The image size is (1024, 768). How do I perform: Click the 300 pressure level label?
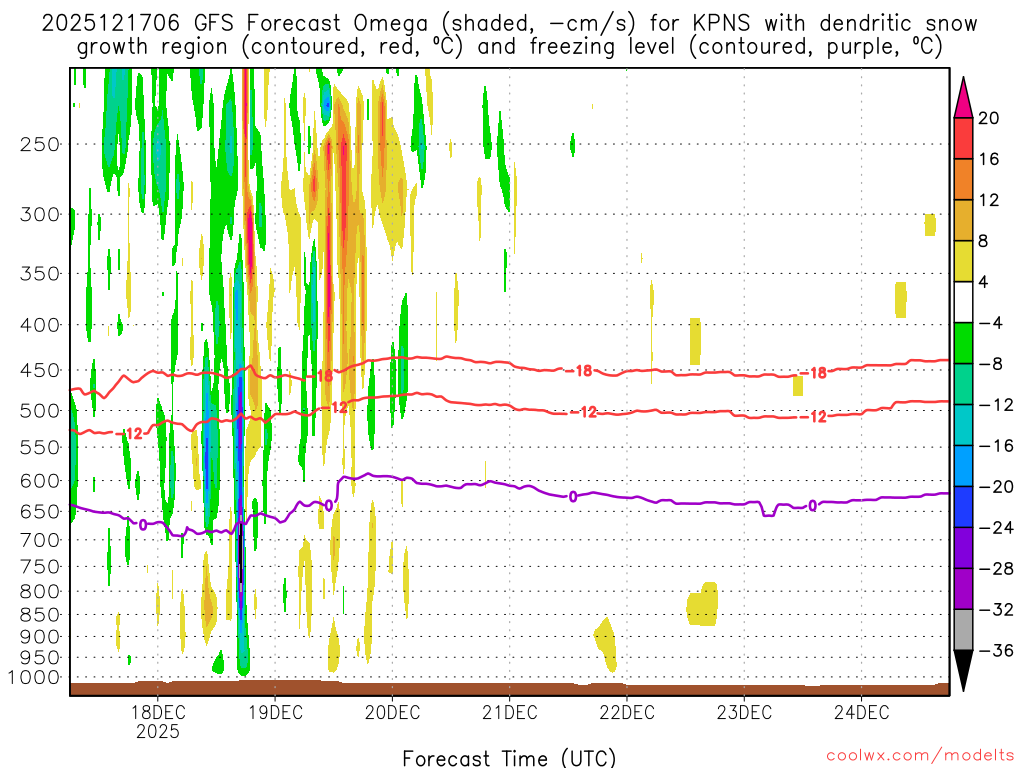click(40, 214)
